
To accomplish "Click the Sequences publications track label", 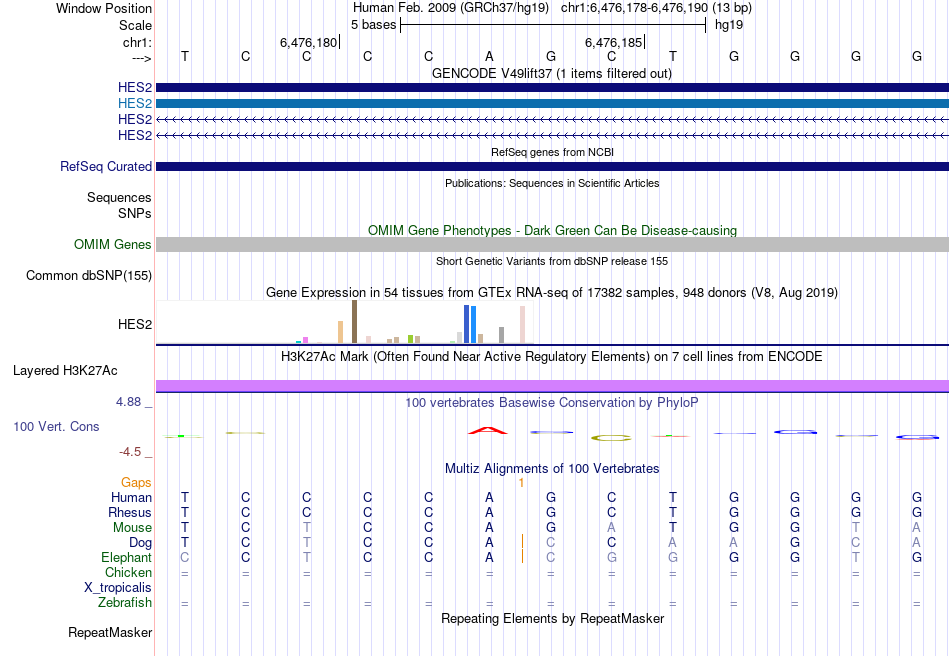I will 119,197.
